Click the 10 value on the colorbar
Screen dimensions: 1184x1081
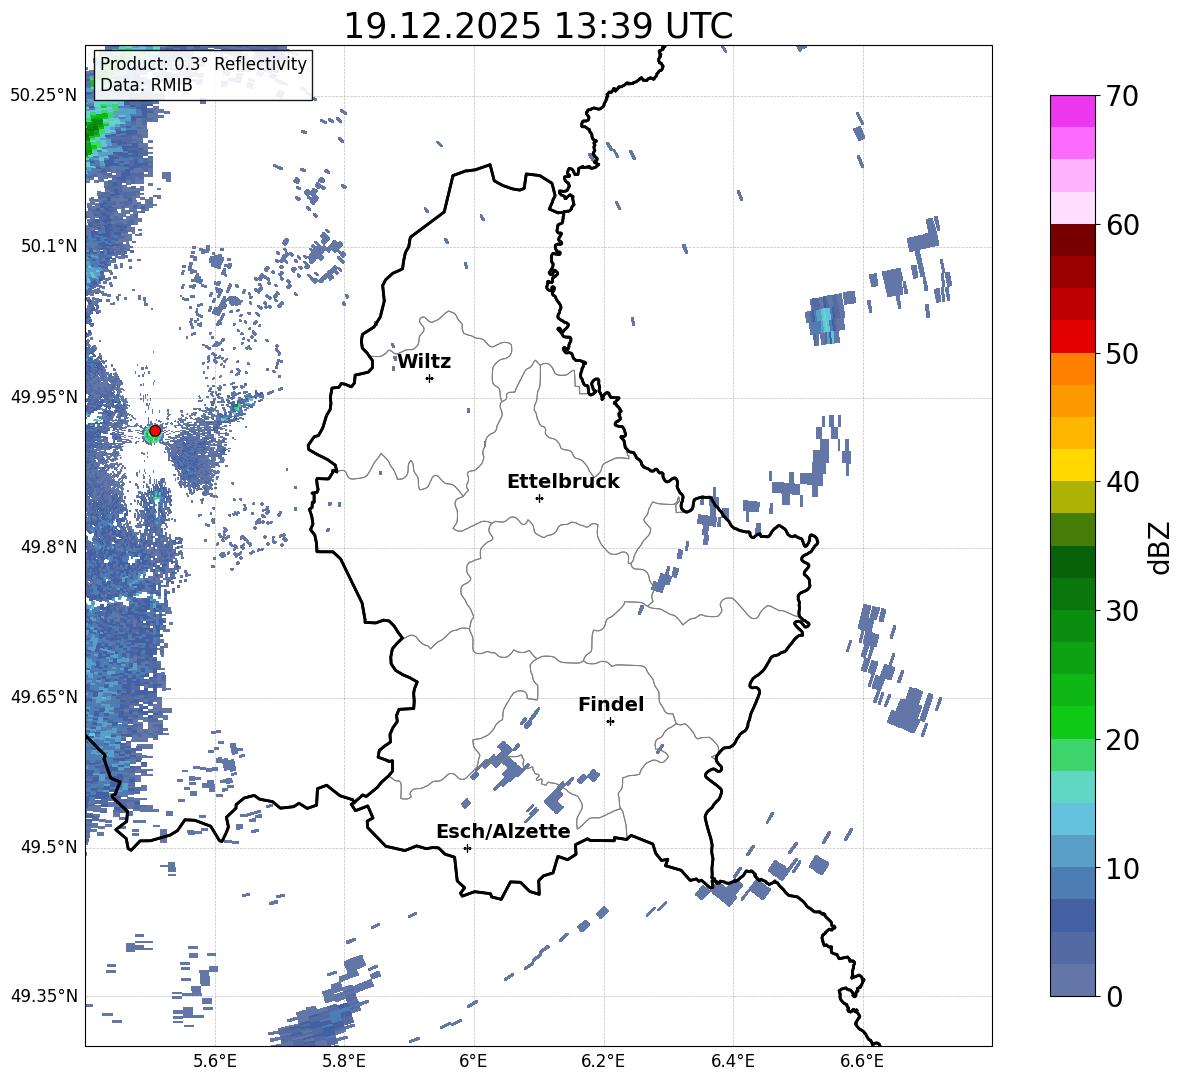[1122, 867]
